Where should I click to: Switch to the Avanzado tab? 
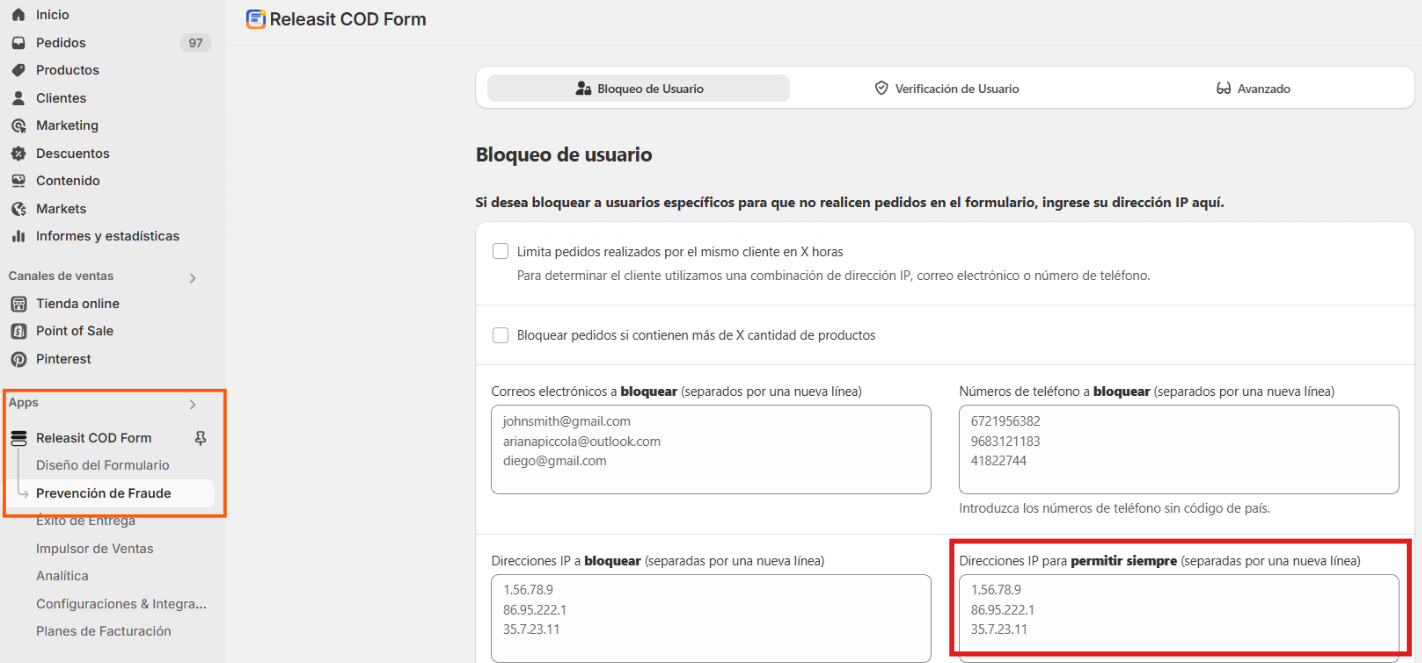pos(1253,89)
